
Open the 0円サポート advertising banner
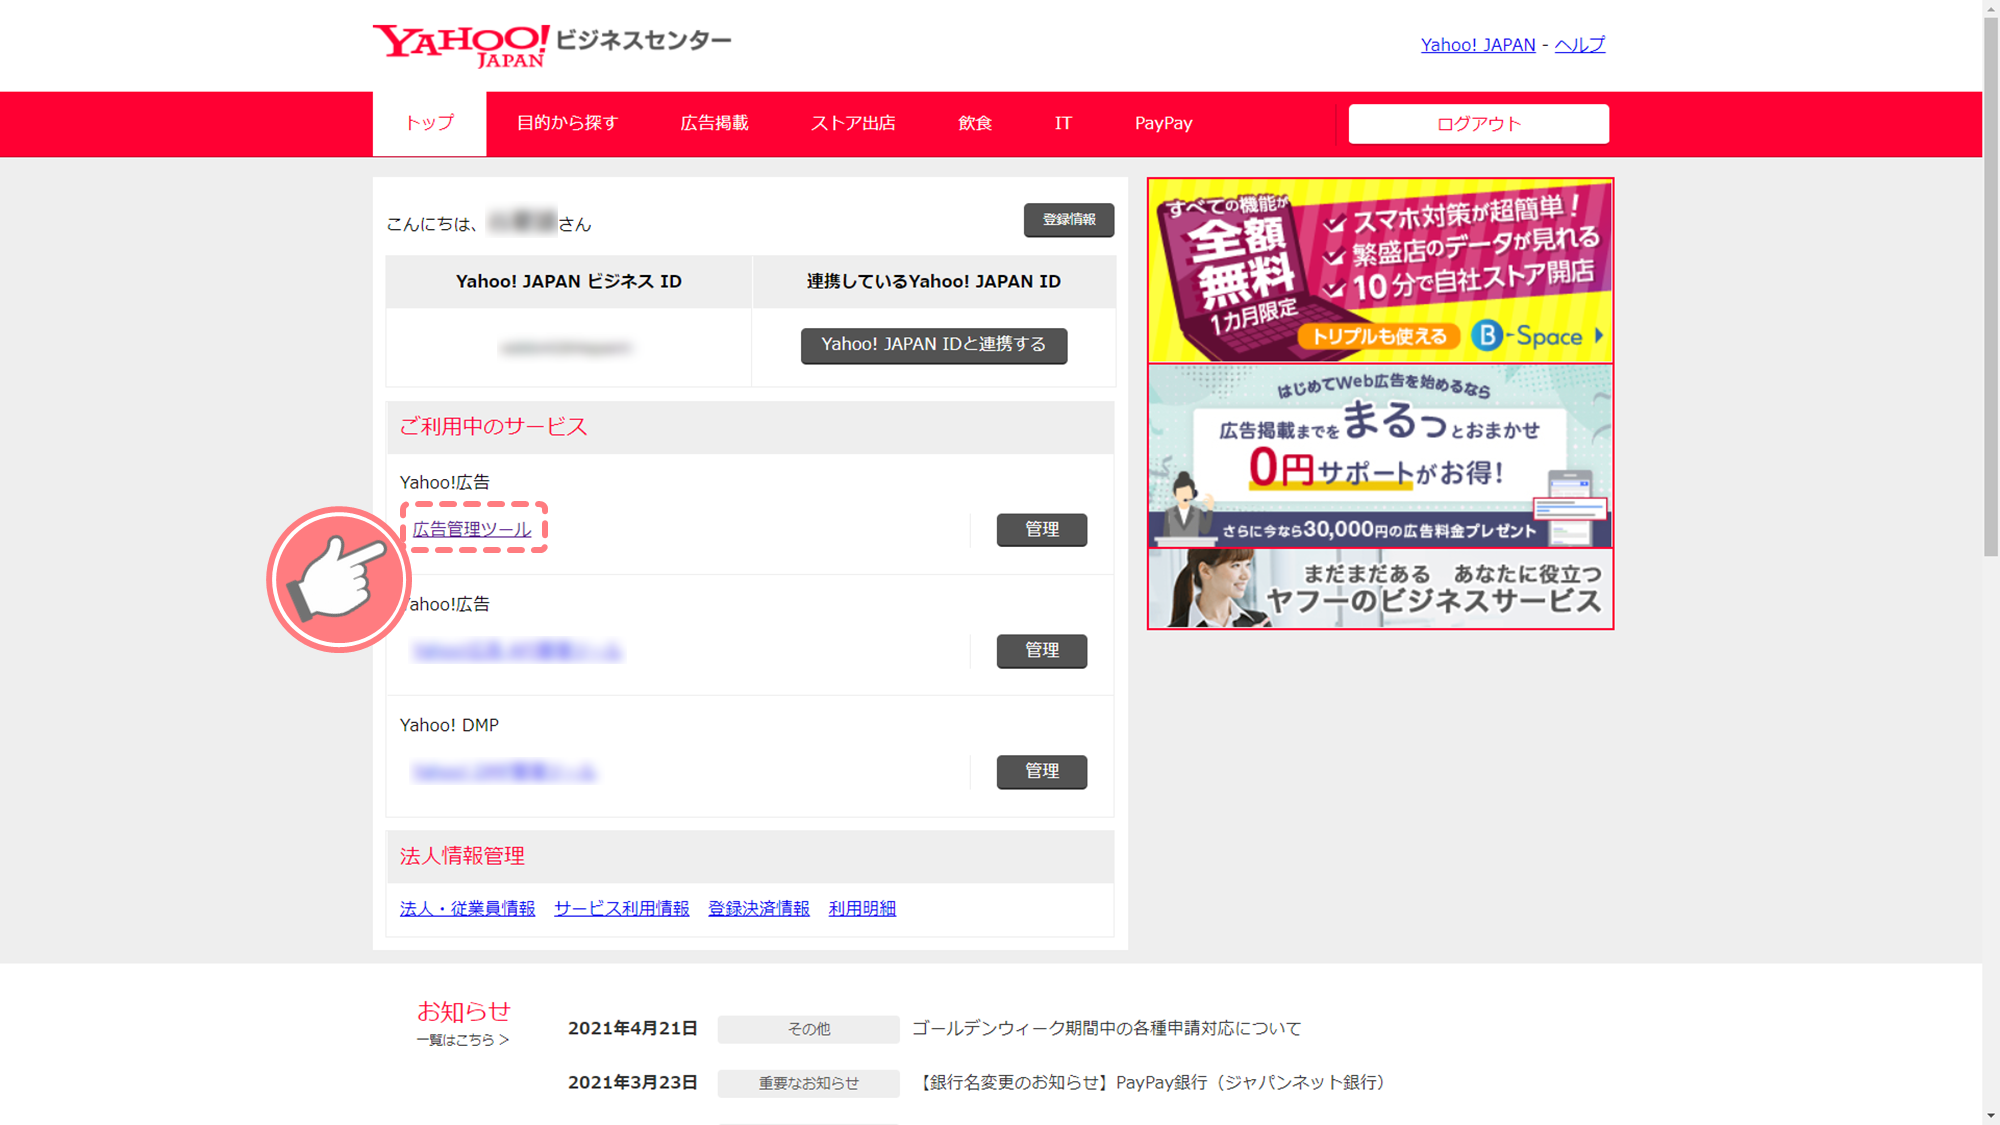pyautogui.click(x=1380, y=456)
